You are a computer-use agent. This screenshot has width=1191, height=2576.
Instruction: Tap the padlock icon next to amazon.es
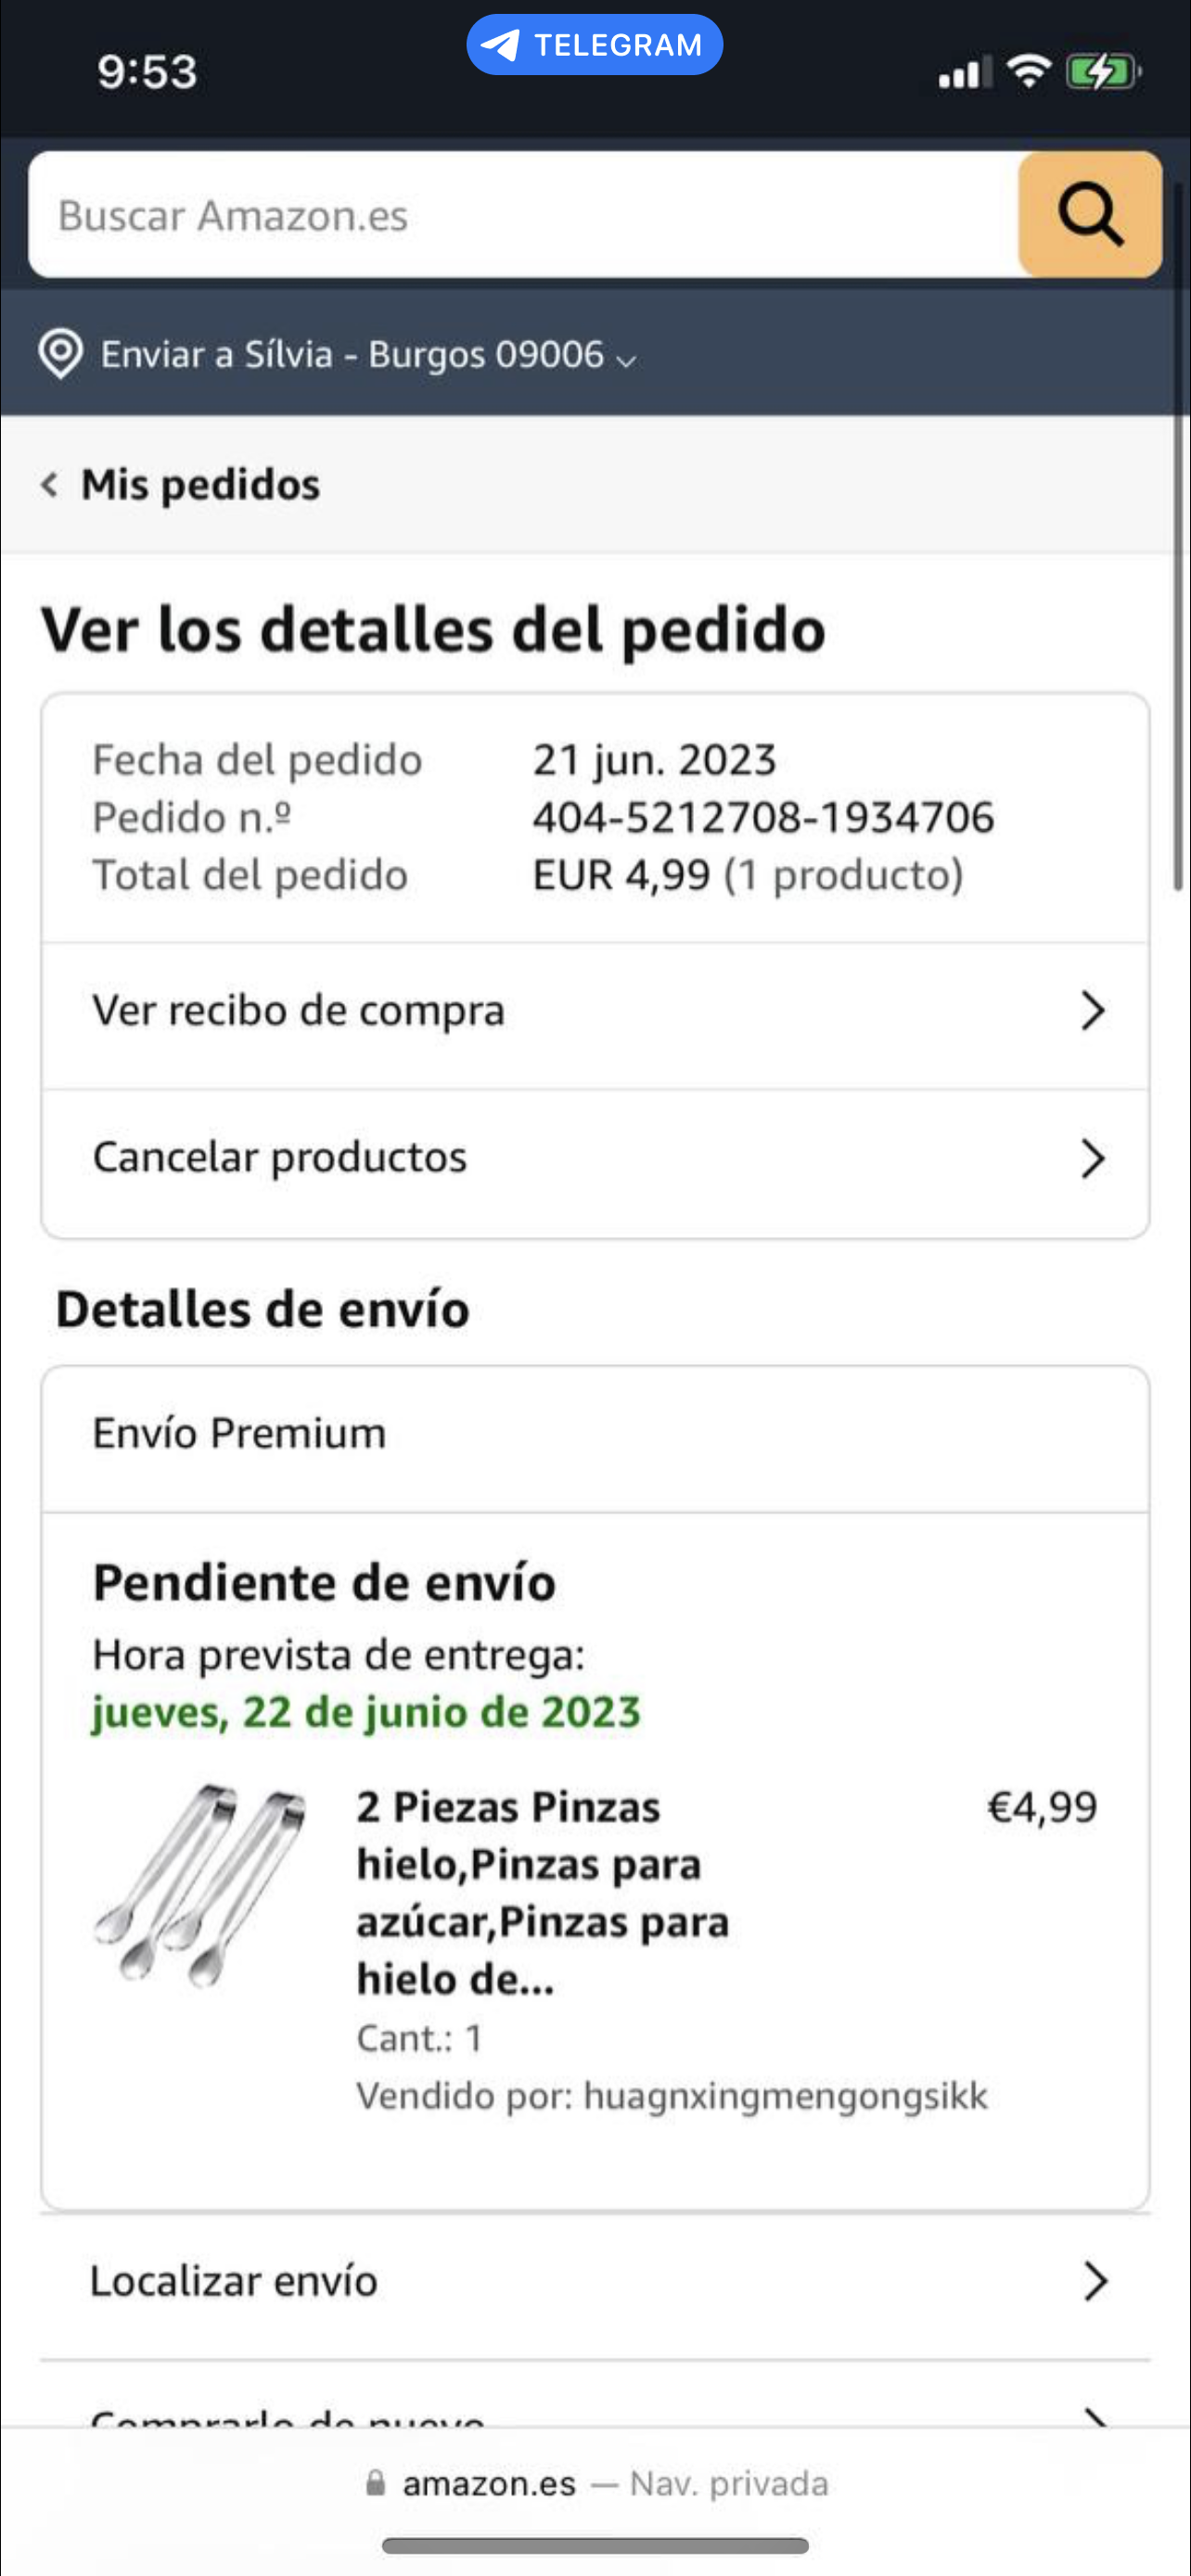375,2482
